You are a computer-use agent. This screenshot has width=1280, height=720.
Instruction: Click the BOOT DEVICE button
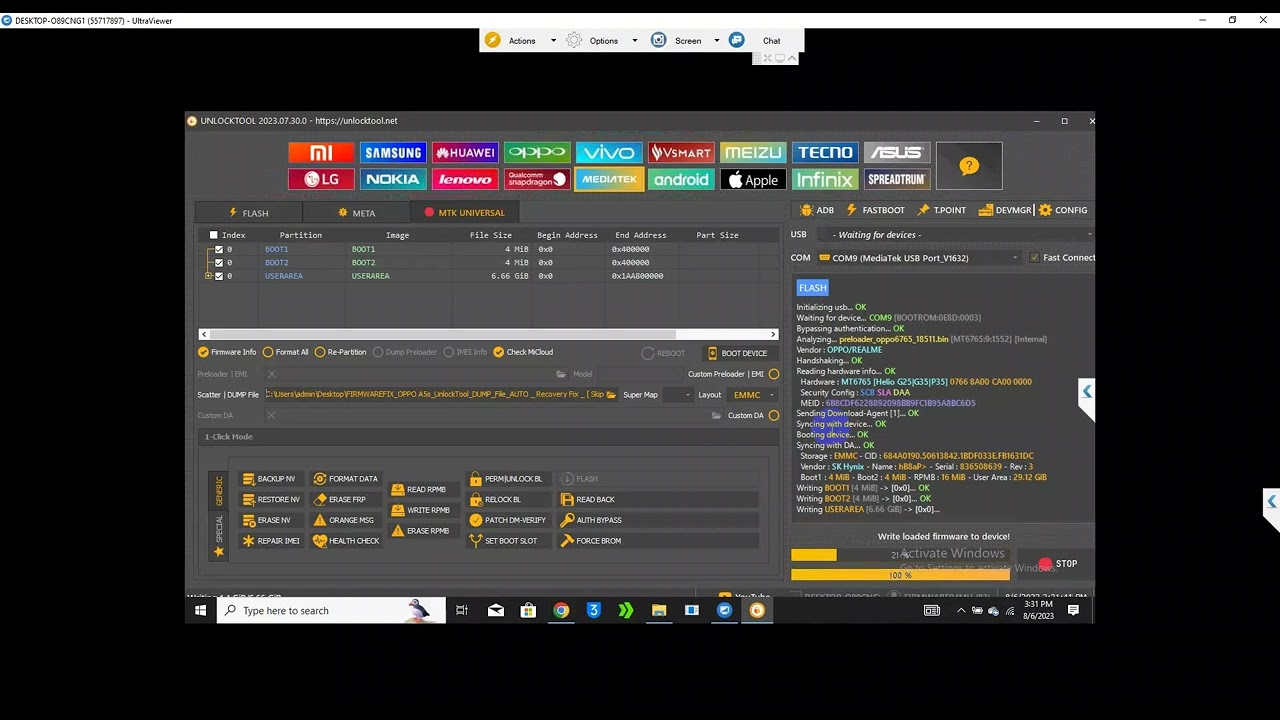click(737, 353)
